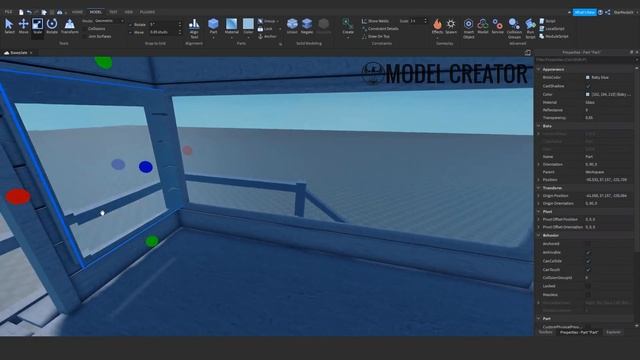Expand the Orientation property row
This screenshot has width=640, height=360.
pyautogui.click(x=539, y=164)
